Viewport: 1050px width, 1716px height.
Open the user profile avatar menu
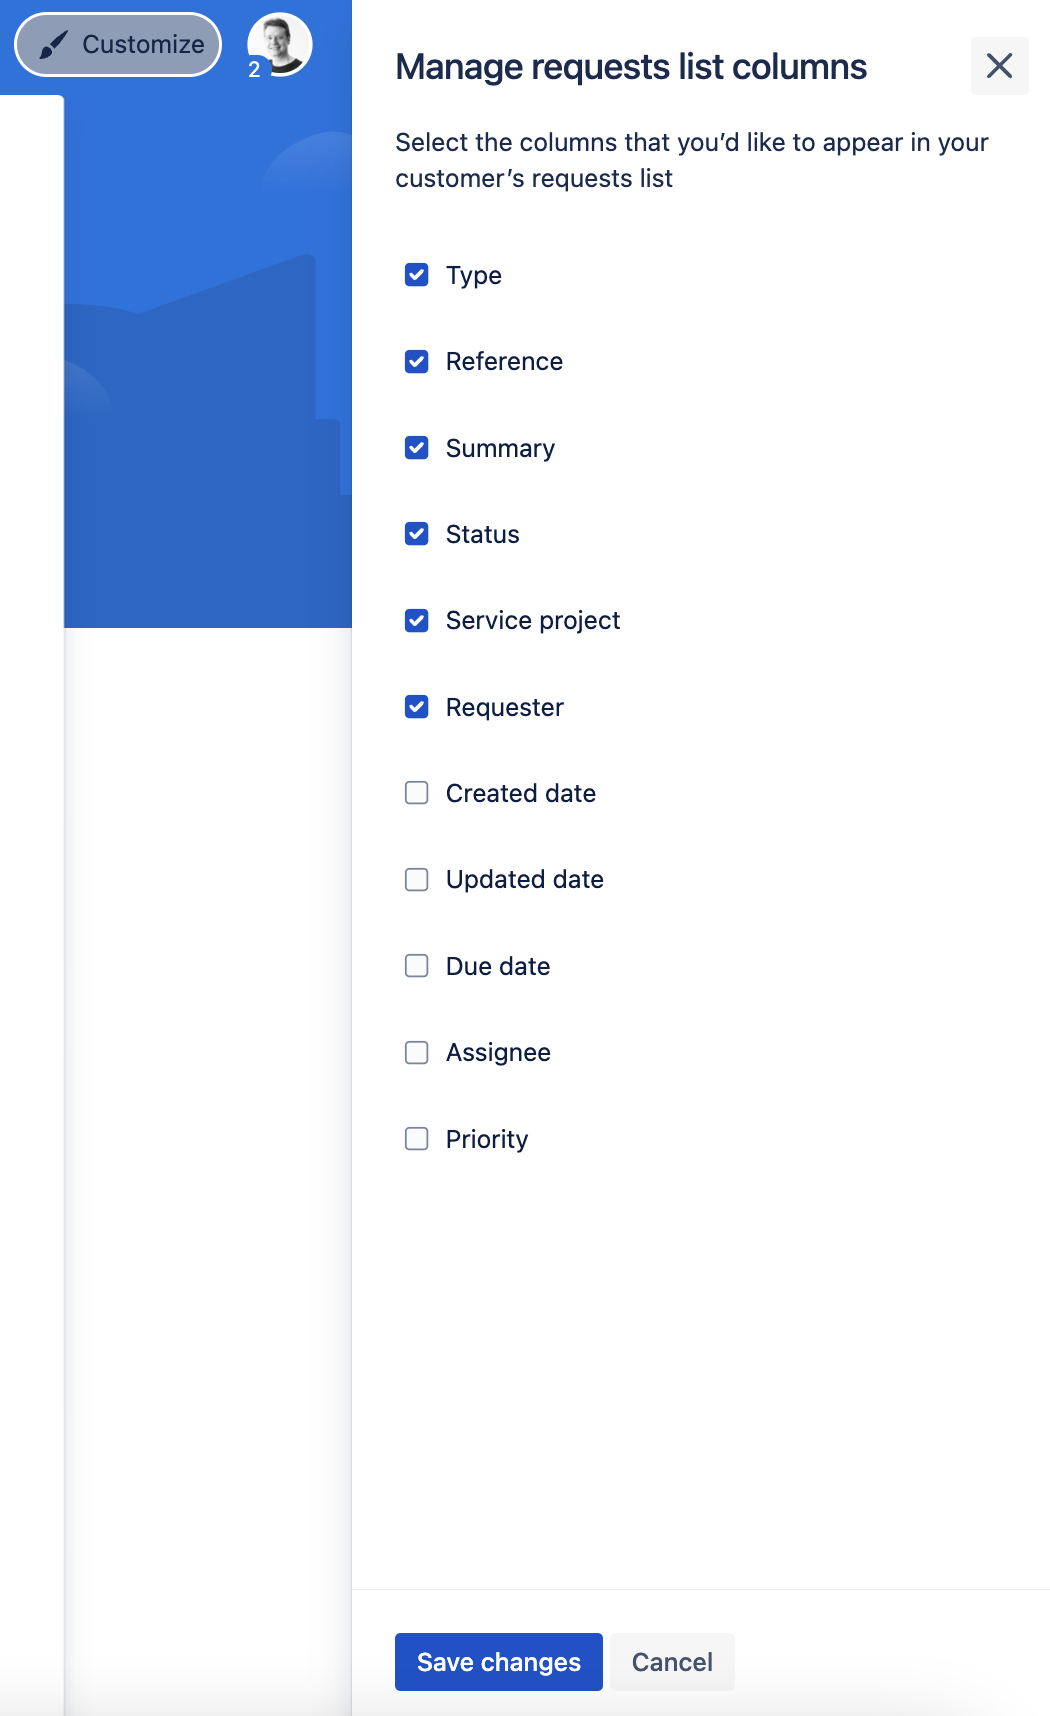click(278, 44)
